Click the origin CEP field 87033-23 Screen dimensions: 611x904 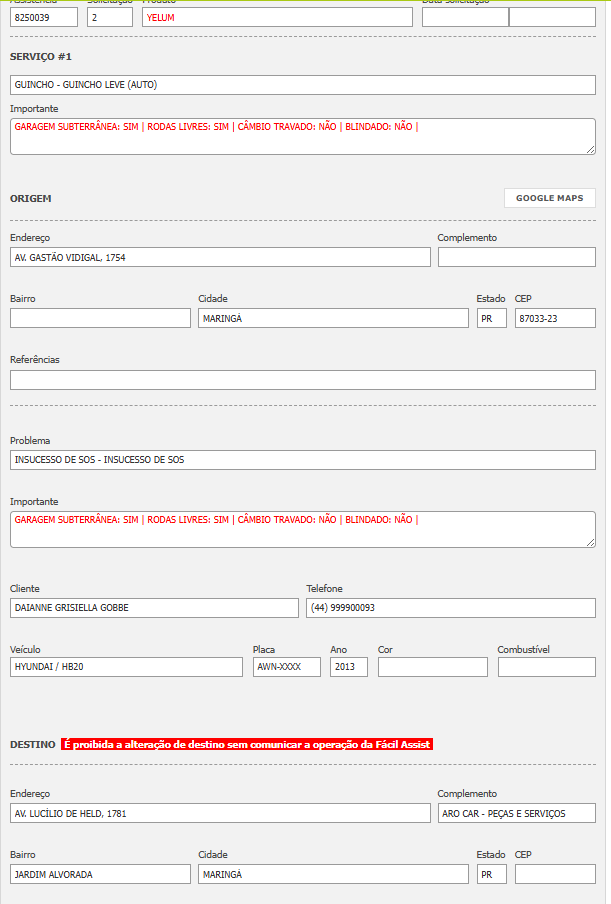pos(555,318)
